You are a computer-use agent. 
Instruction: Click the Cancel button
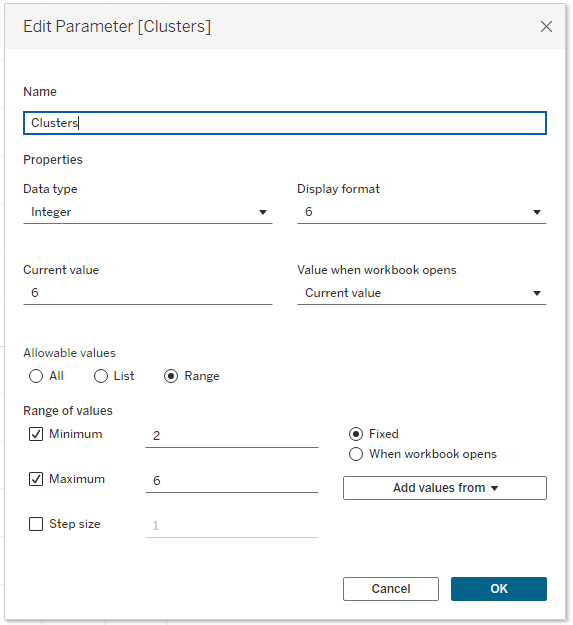click(x=391, y=589)
